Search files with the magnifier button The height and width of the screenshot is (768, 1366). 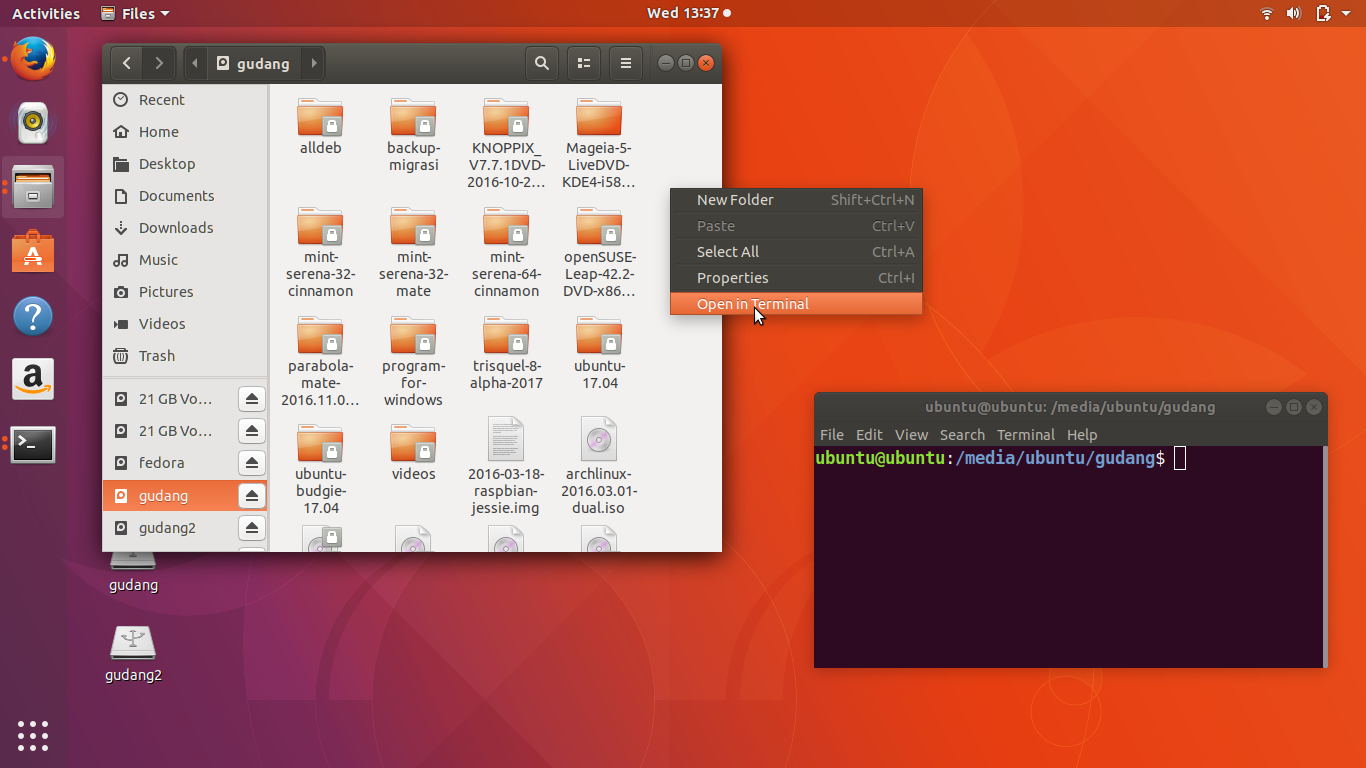[x=542, y=63]
